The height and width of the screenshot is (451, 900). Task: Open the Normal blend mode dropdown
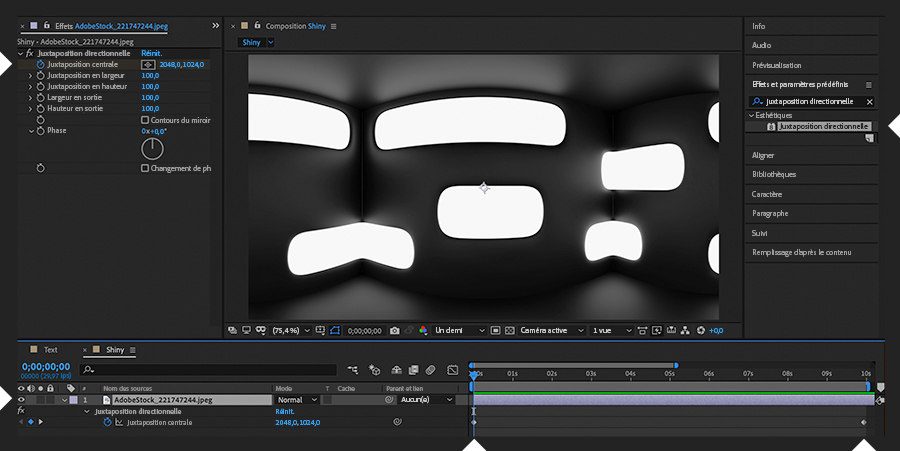[297, 400]
